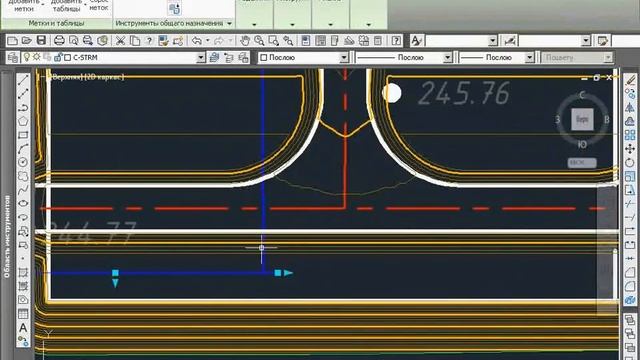Select the Line draw tool
This screenshot has width=640, height=360.
(x=23, y=80)
